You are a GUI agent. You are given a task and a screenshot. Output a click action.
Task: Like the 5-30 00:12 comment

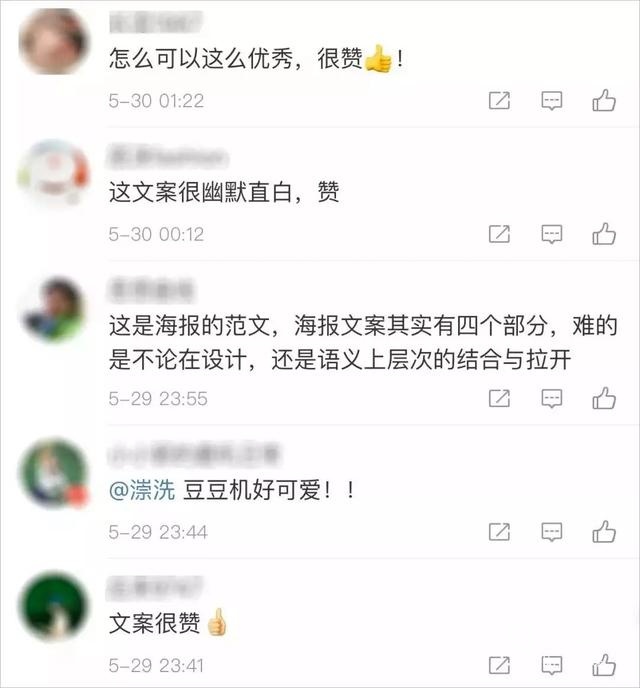coord(604,234)
